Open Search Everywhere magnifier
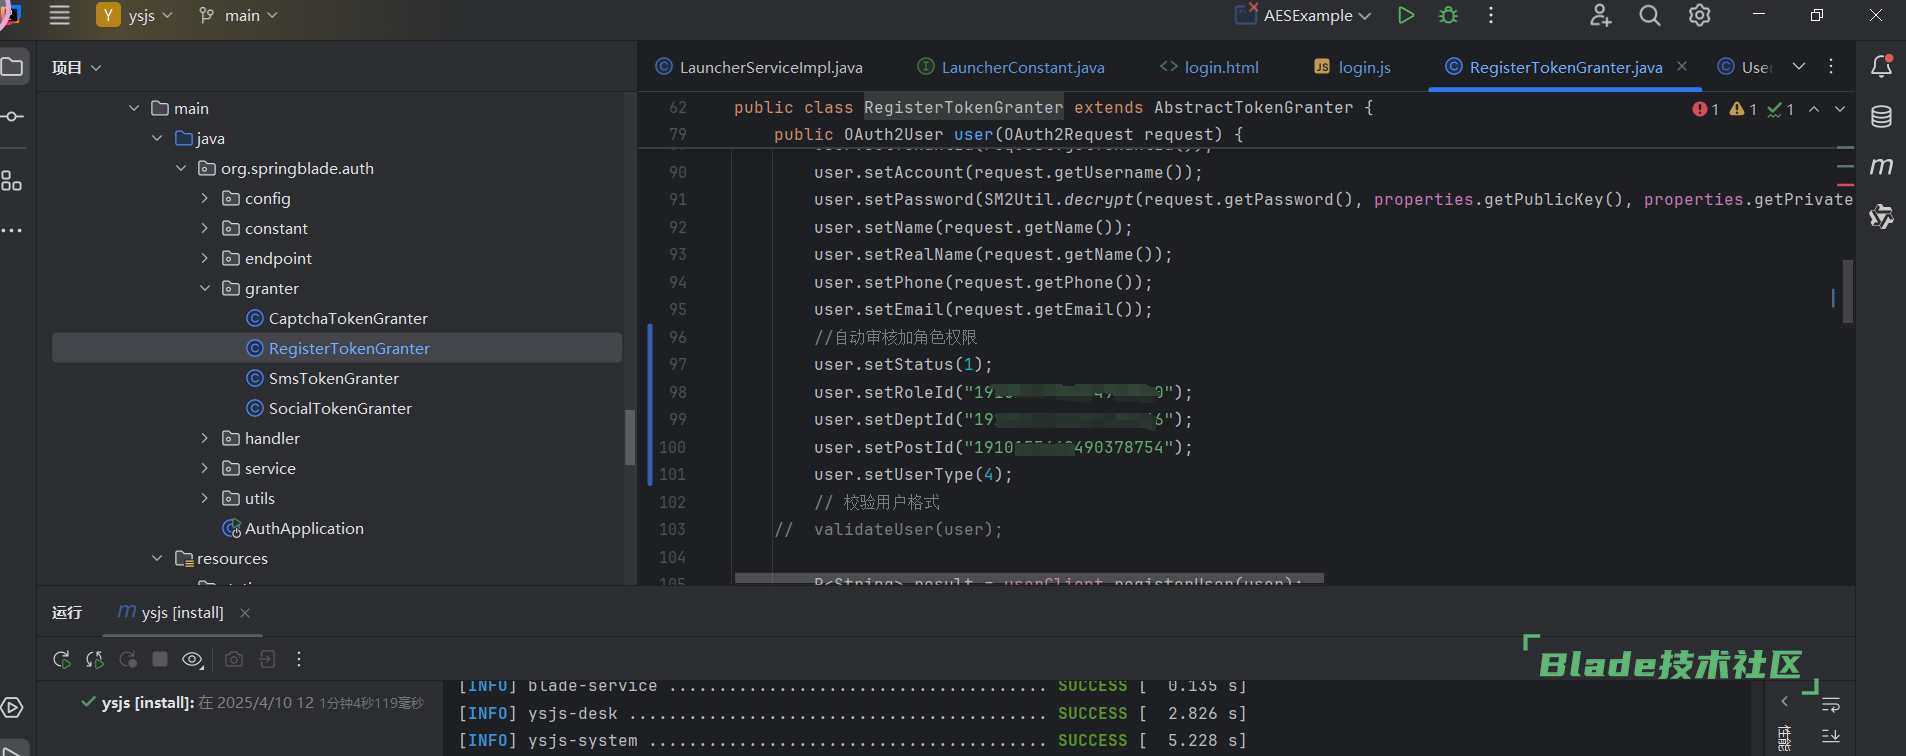 tap(1650, 15)
